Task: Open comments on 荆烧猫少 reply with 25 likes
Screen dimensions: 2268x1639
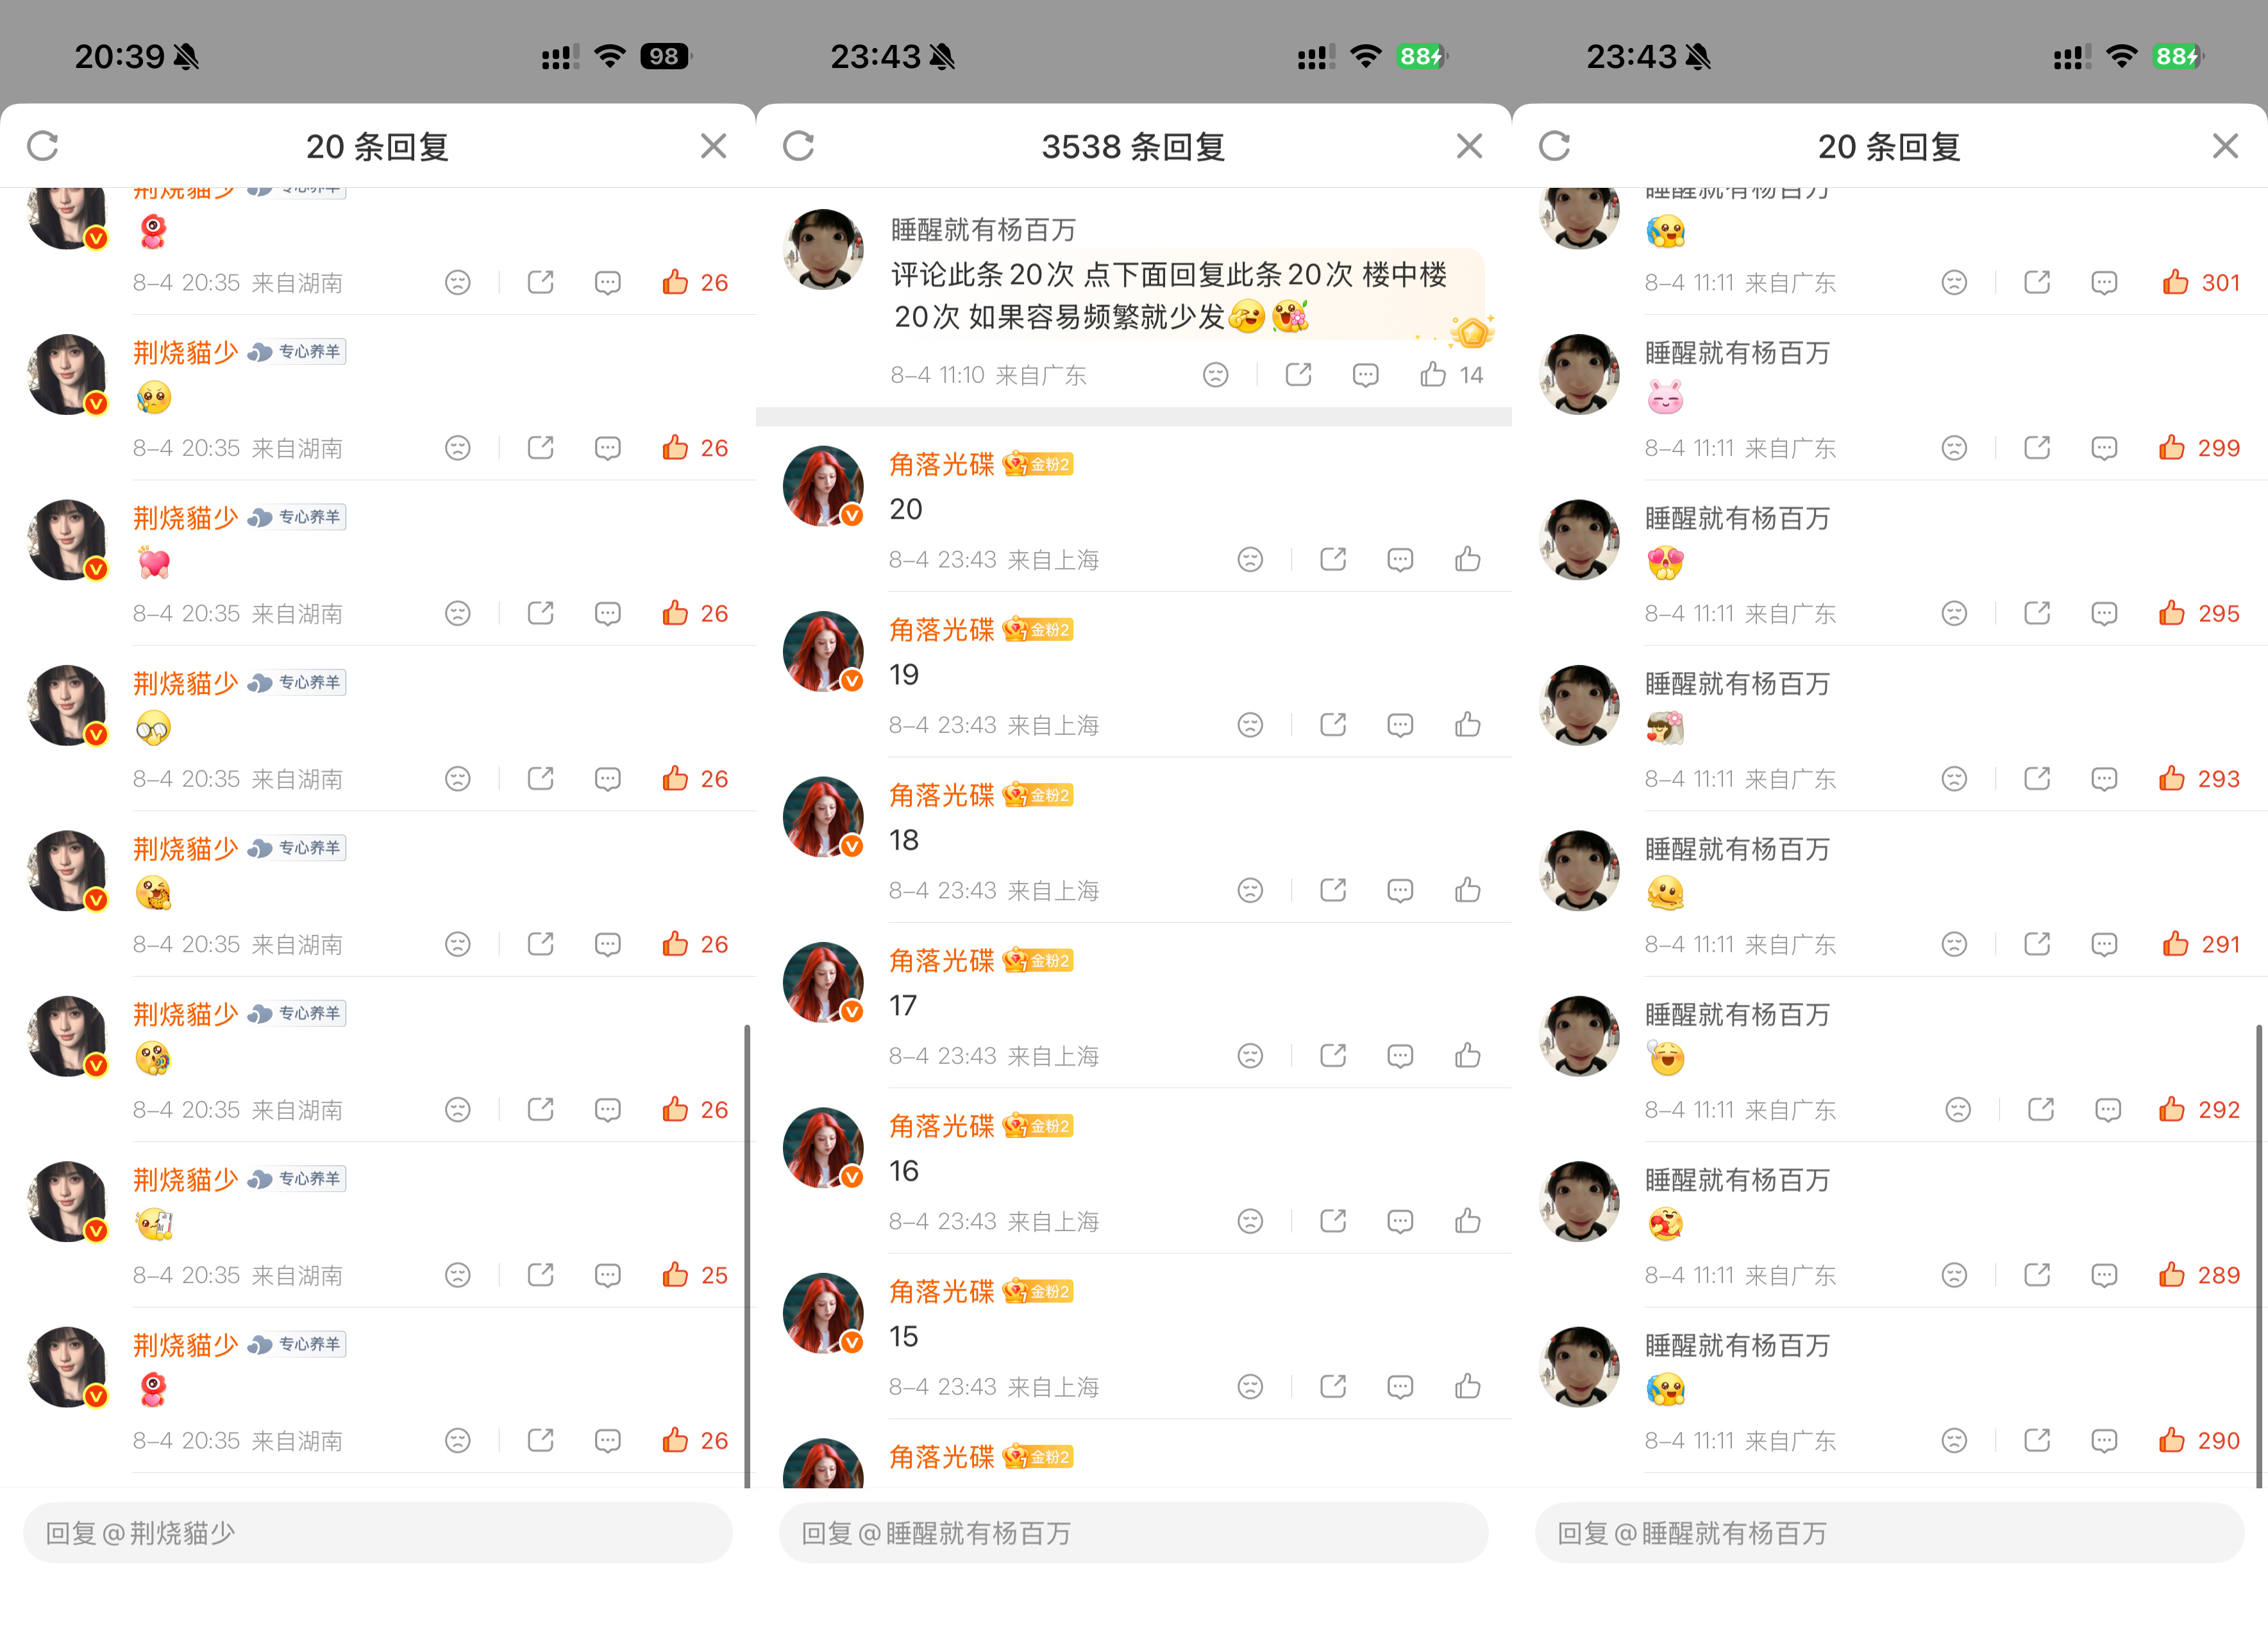Action: (x=608, y=1275)
